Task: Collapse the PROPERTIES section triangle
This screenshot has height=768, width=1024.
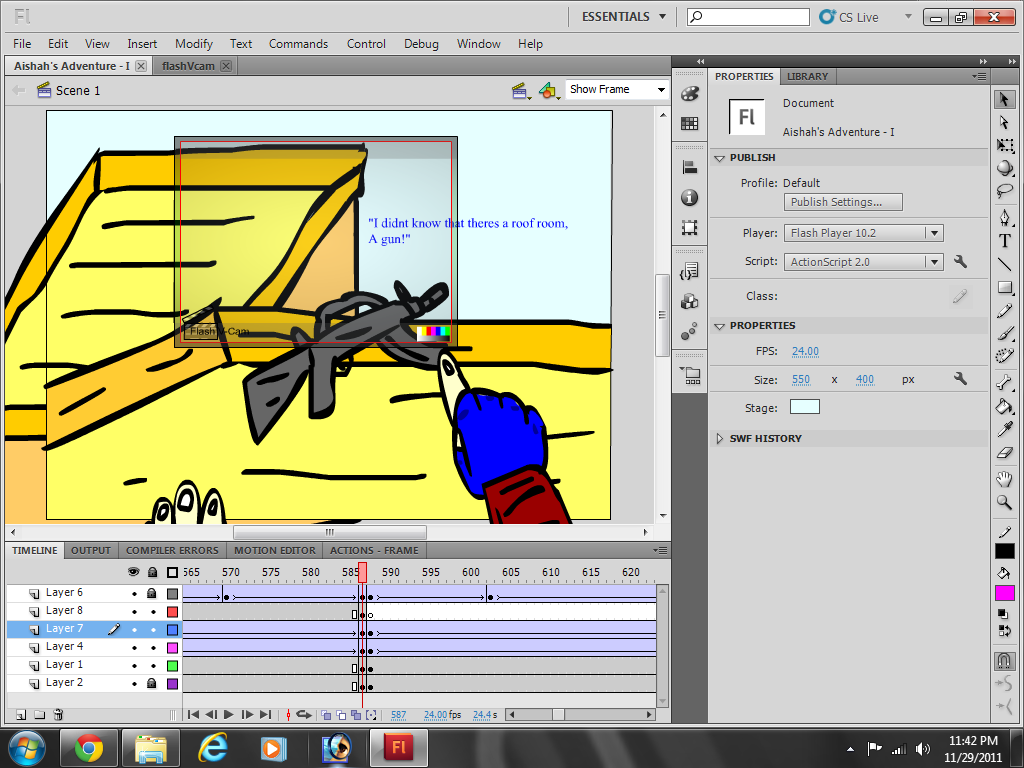Action: tap(720, 326)
